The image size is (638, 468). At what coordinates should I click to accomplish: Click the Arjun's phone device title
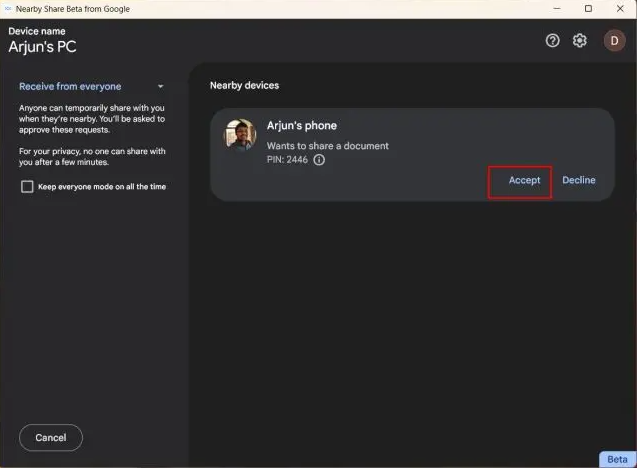click(302, 125)
